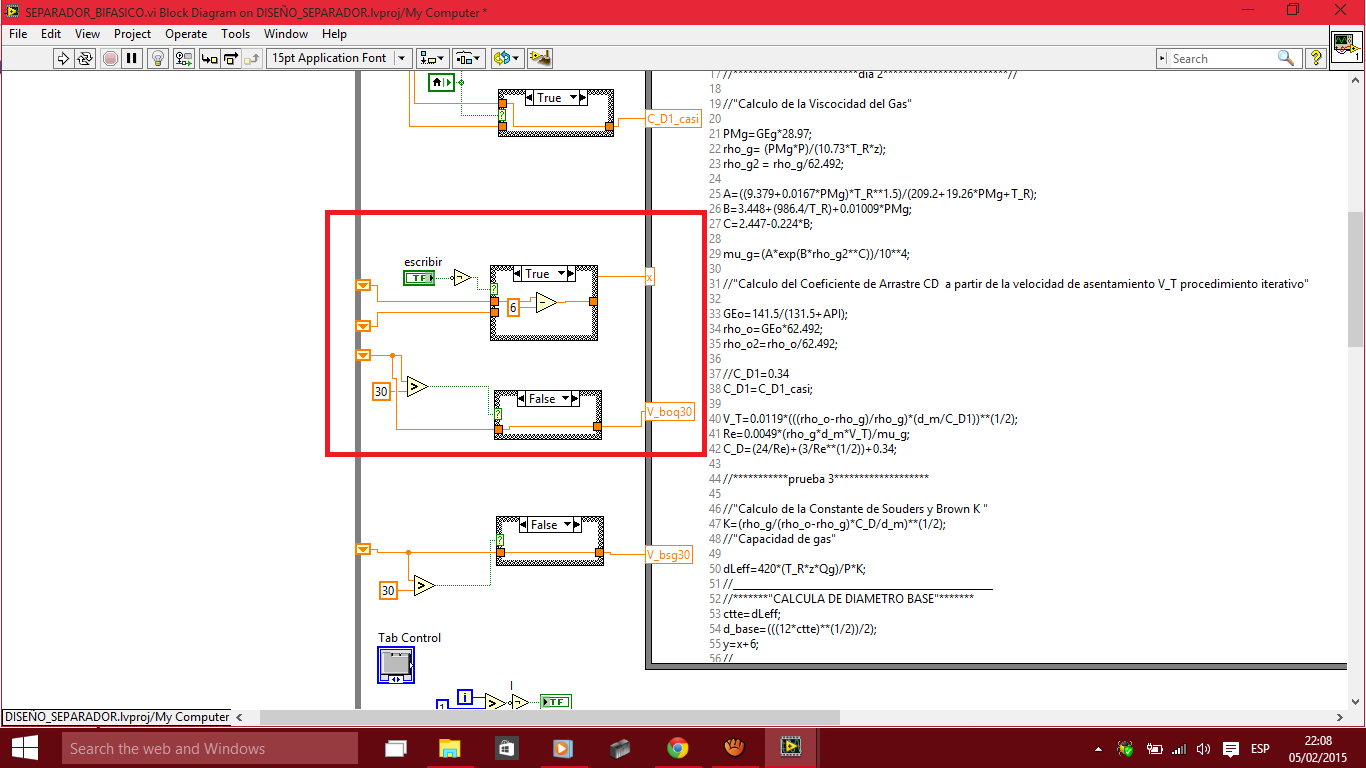1366x768 pixels.
Task: Click the VI icon pane top right
Action: pos(1347,46)
